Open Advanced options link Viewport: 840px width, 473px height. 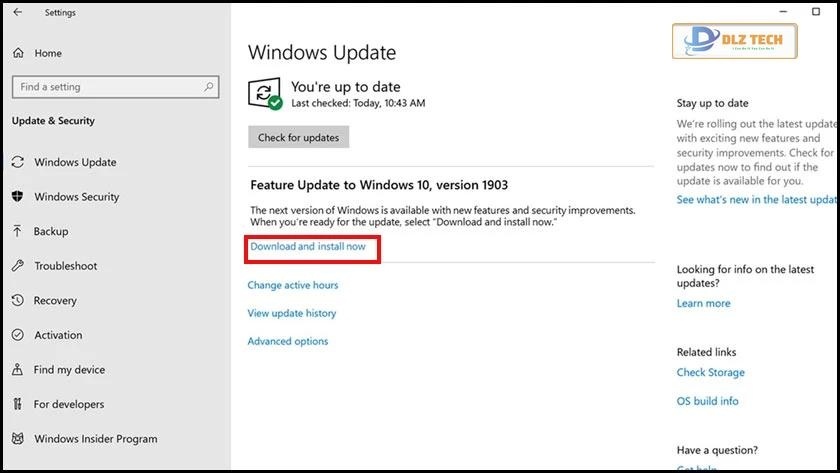tap(288, 341)
